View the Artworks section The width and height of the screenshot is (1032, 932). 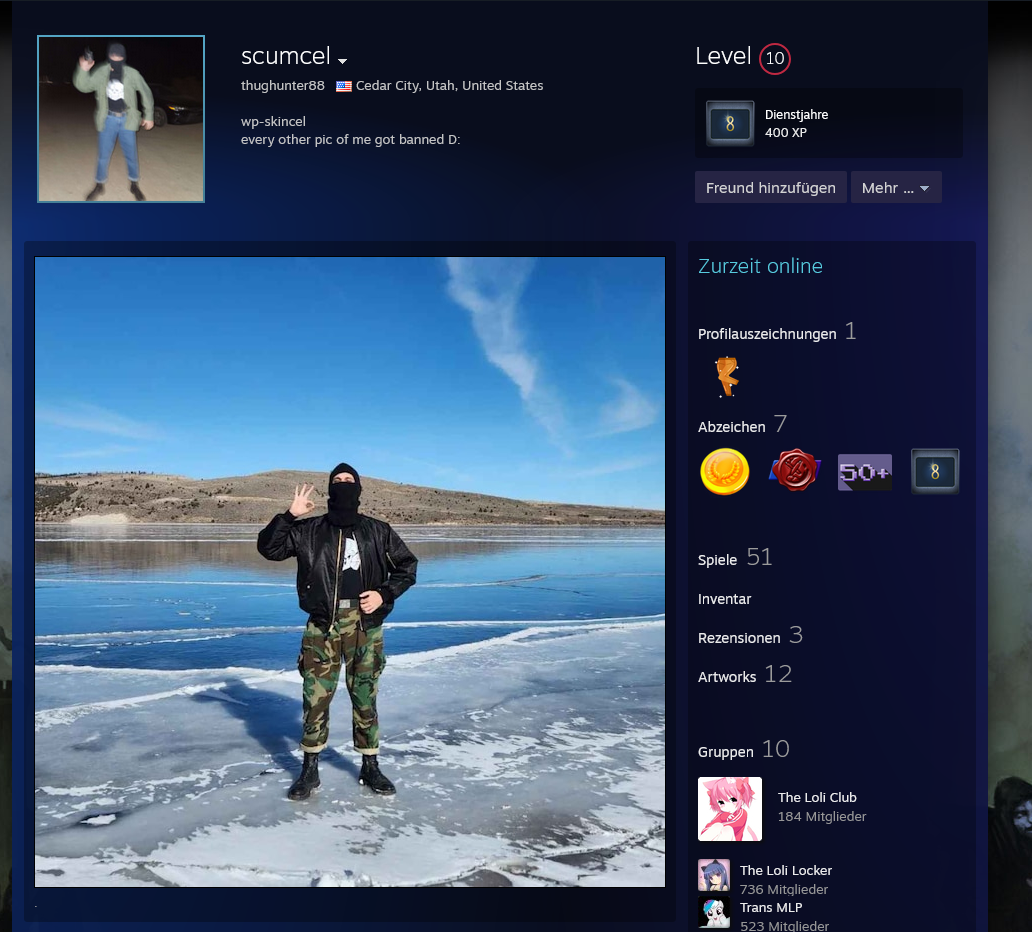(727, 677)
